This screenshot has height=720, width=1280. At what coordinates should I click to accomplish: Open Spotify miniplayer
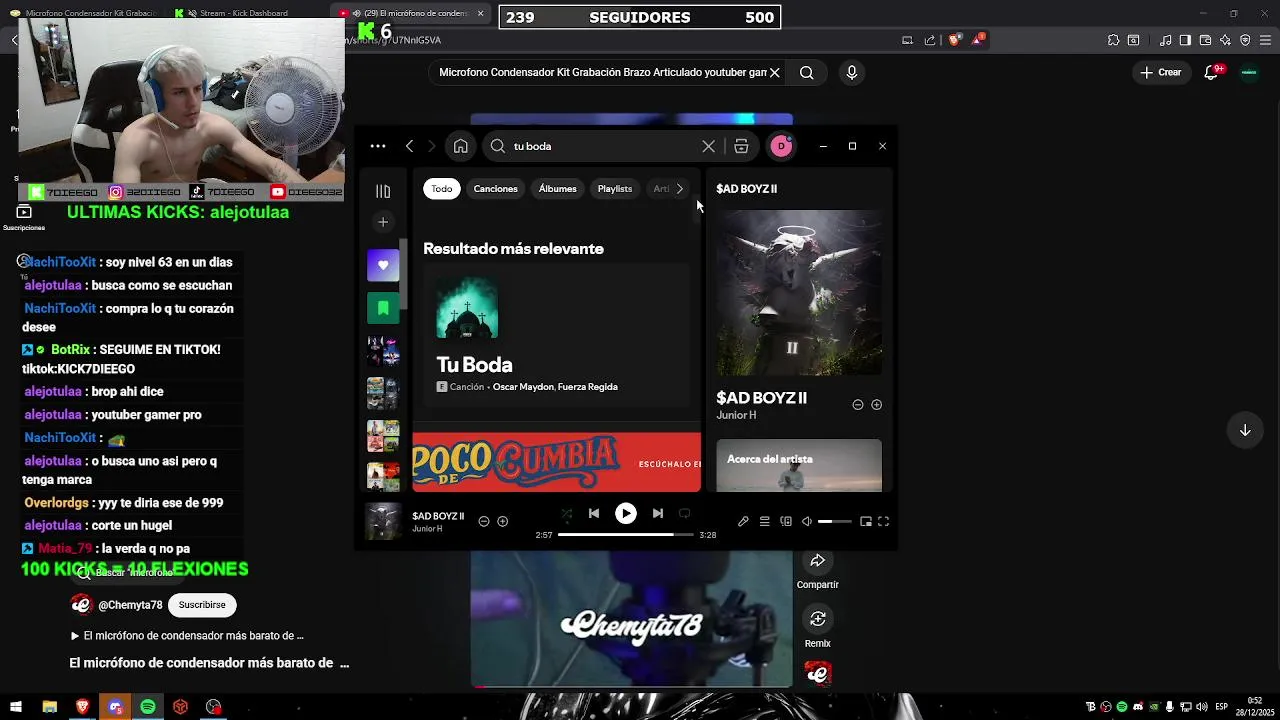pos(866,521)
